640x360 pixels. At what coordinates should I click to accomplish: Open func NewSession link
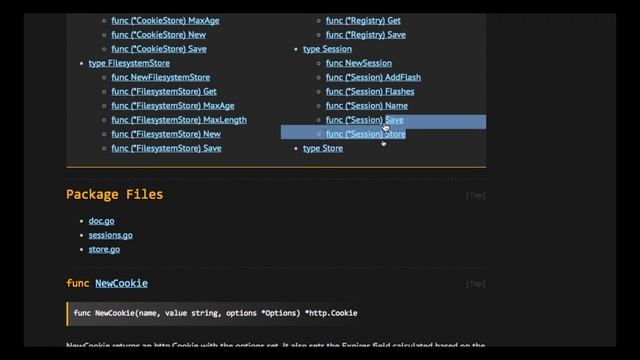click(x=358, y=63)
